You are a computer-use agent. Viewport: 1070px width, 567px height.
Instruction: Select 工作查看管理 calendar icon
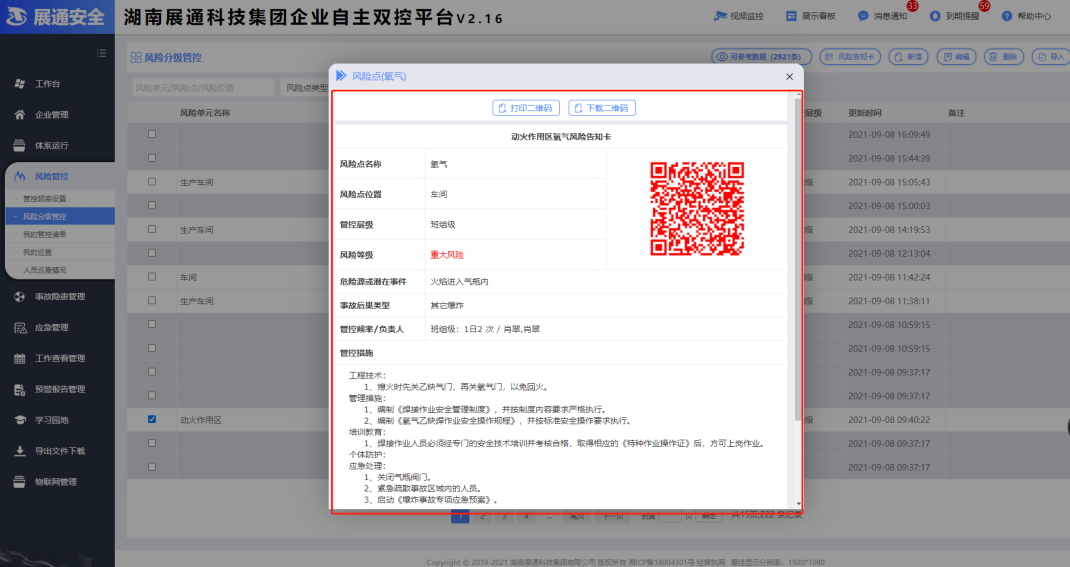[x=20, y=358]
